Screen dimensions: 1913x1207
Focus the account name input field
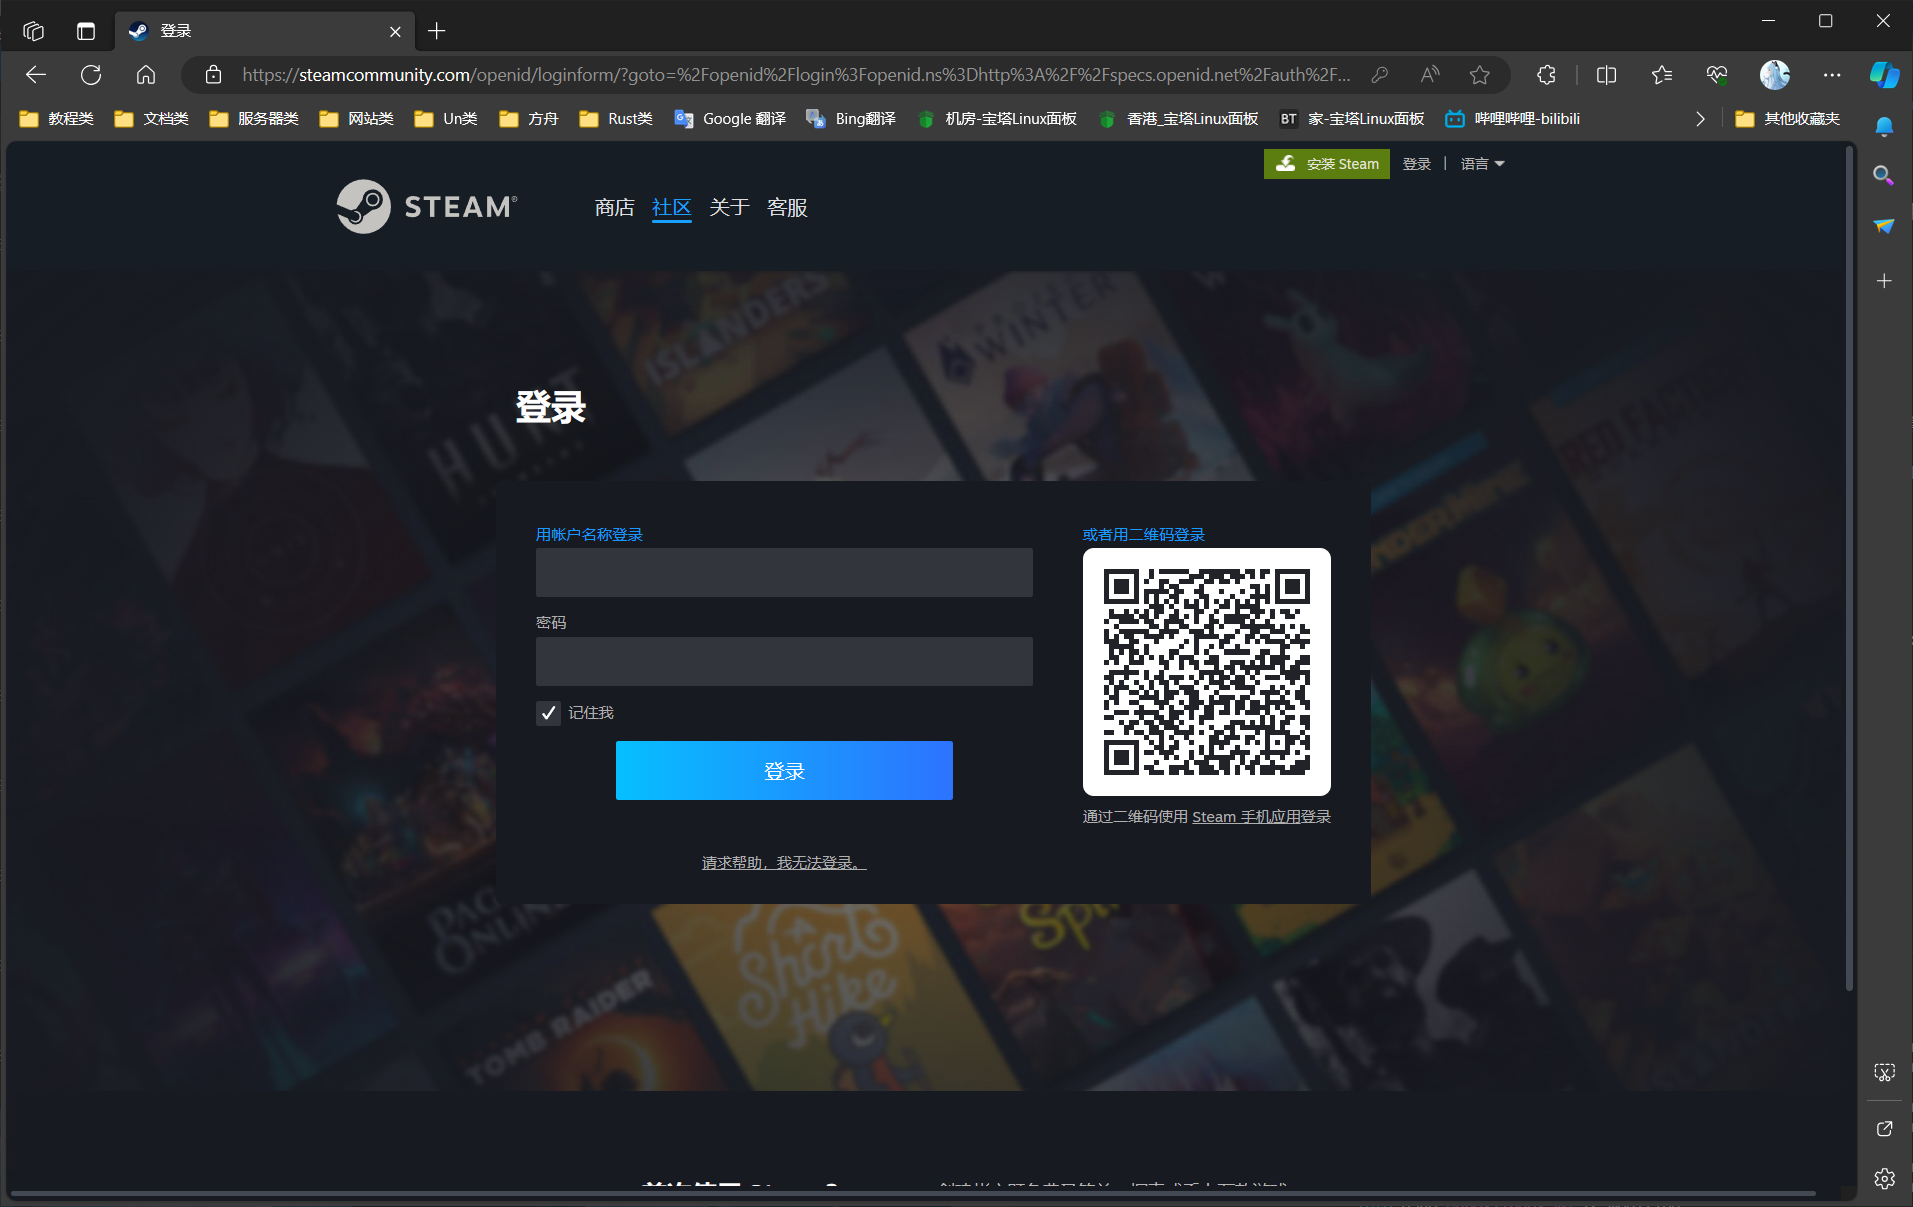(x=784, y=573)
